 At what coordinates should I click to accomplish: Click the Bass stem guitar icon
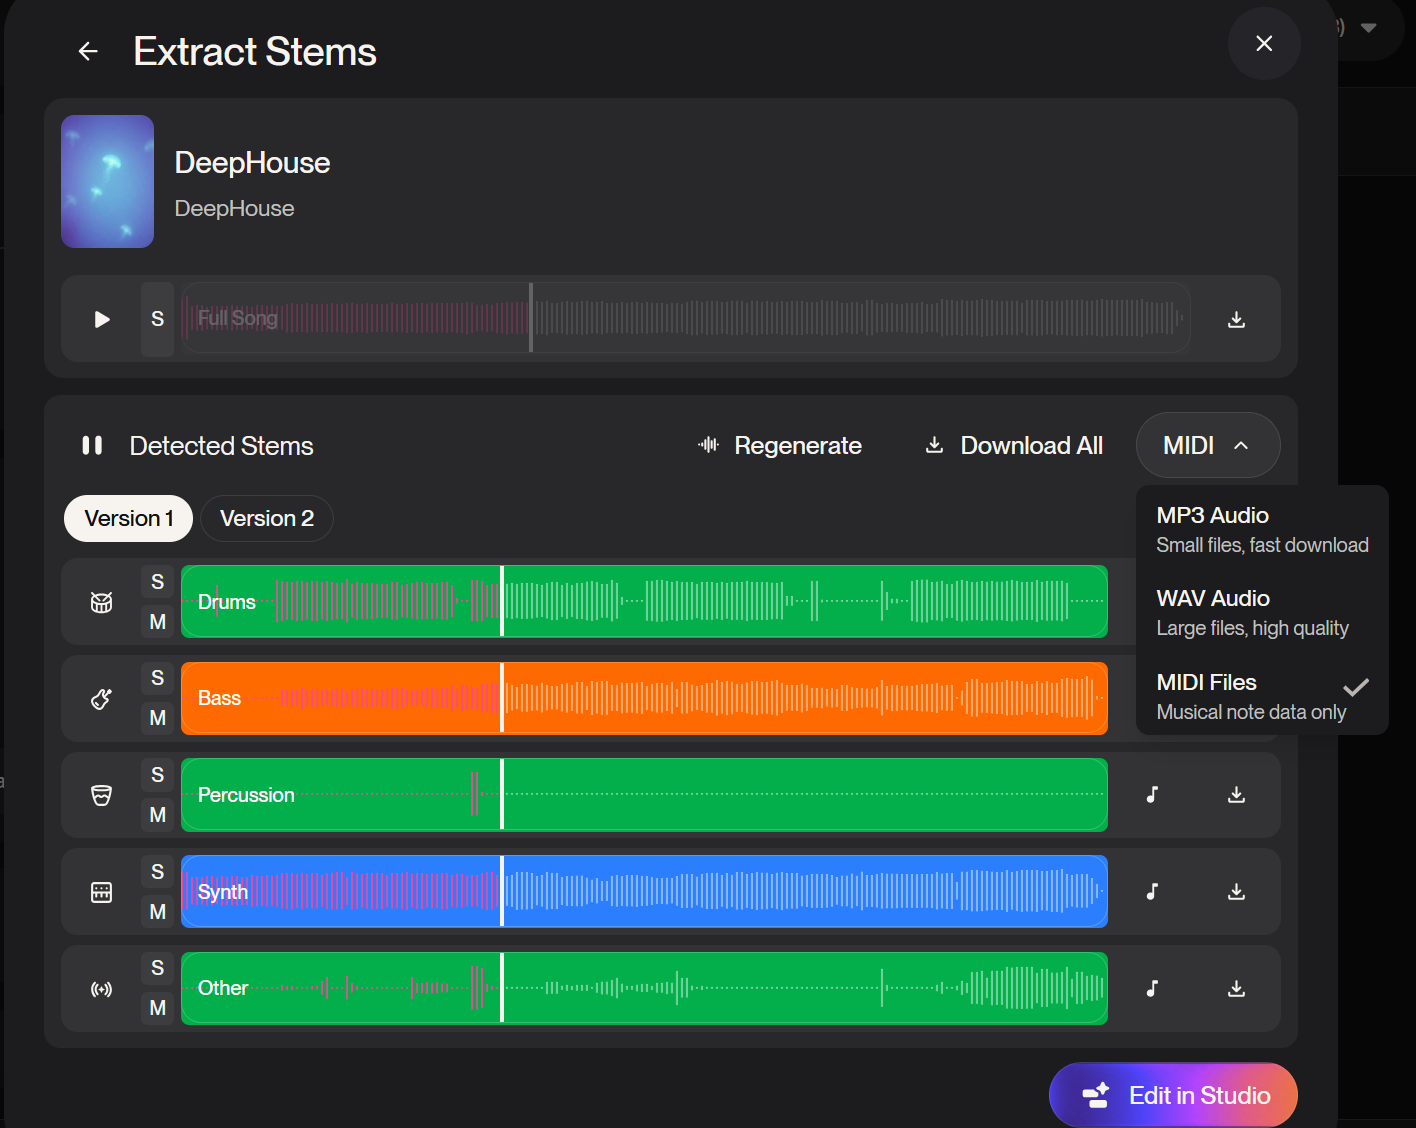point(102,699)
